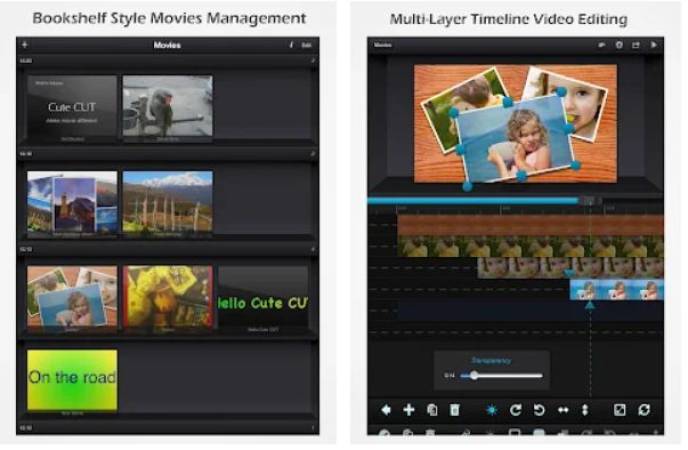
Task: Open the monkey video thumbnail
Action: 167,108
